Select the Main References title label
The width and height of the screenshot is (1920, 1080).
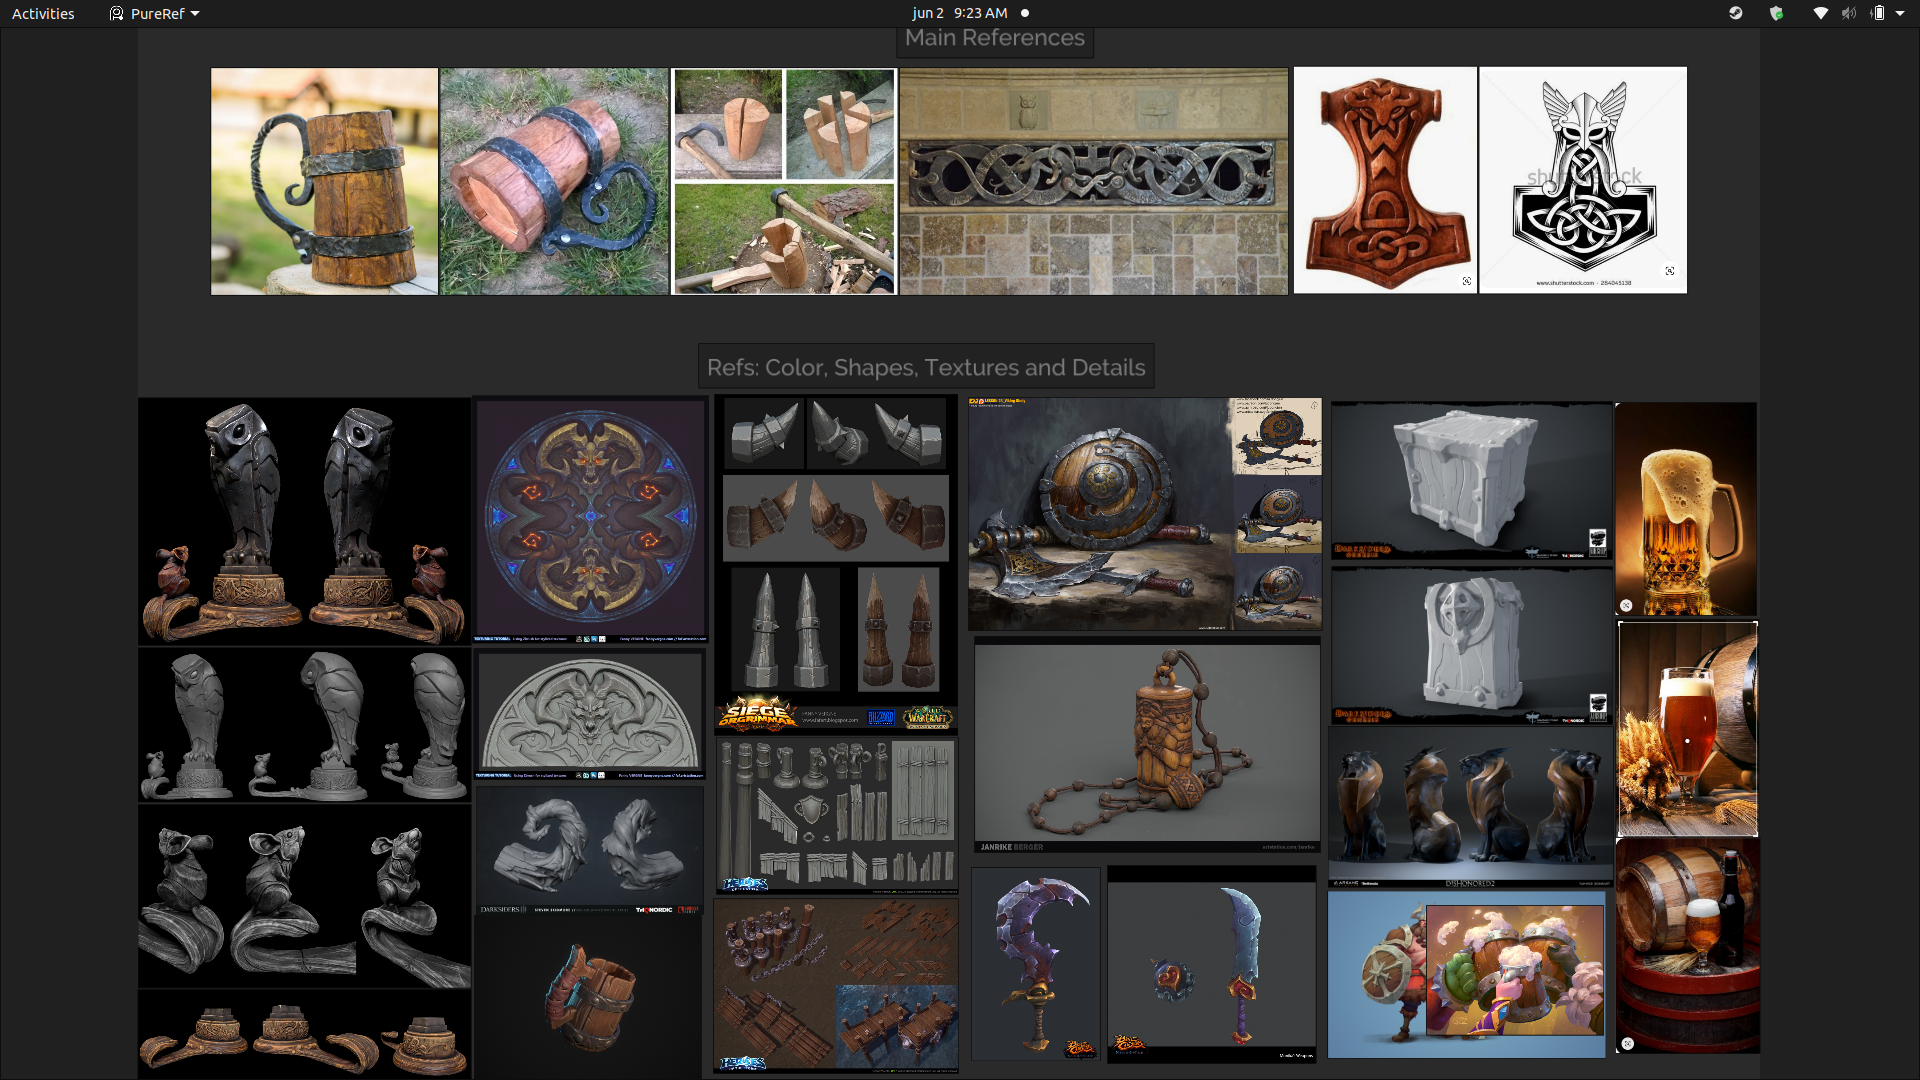(994, 38)
